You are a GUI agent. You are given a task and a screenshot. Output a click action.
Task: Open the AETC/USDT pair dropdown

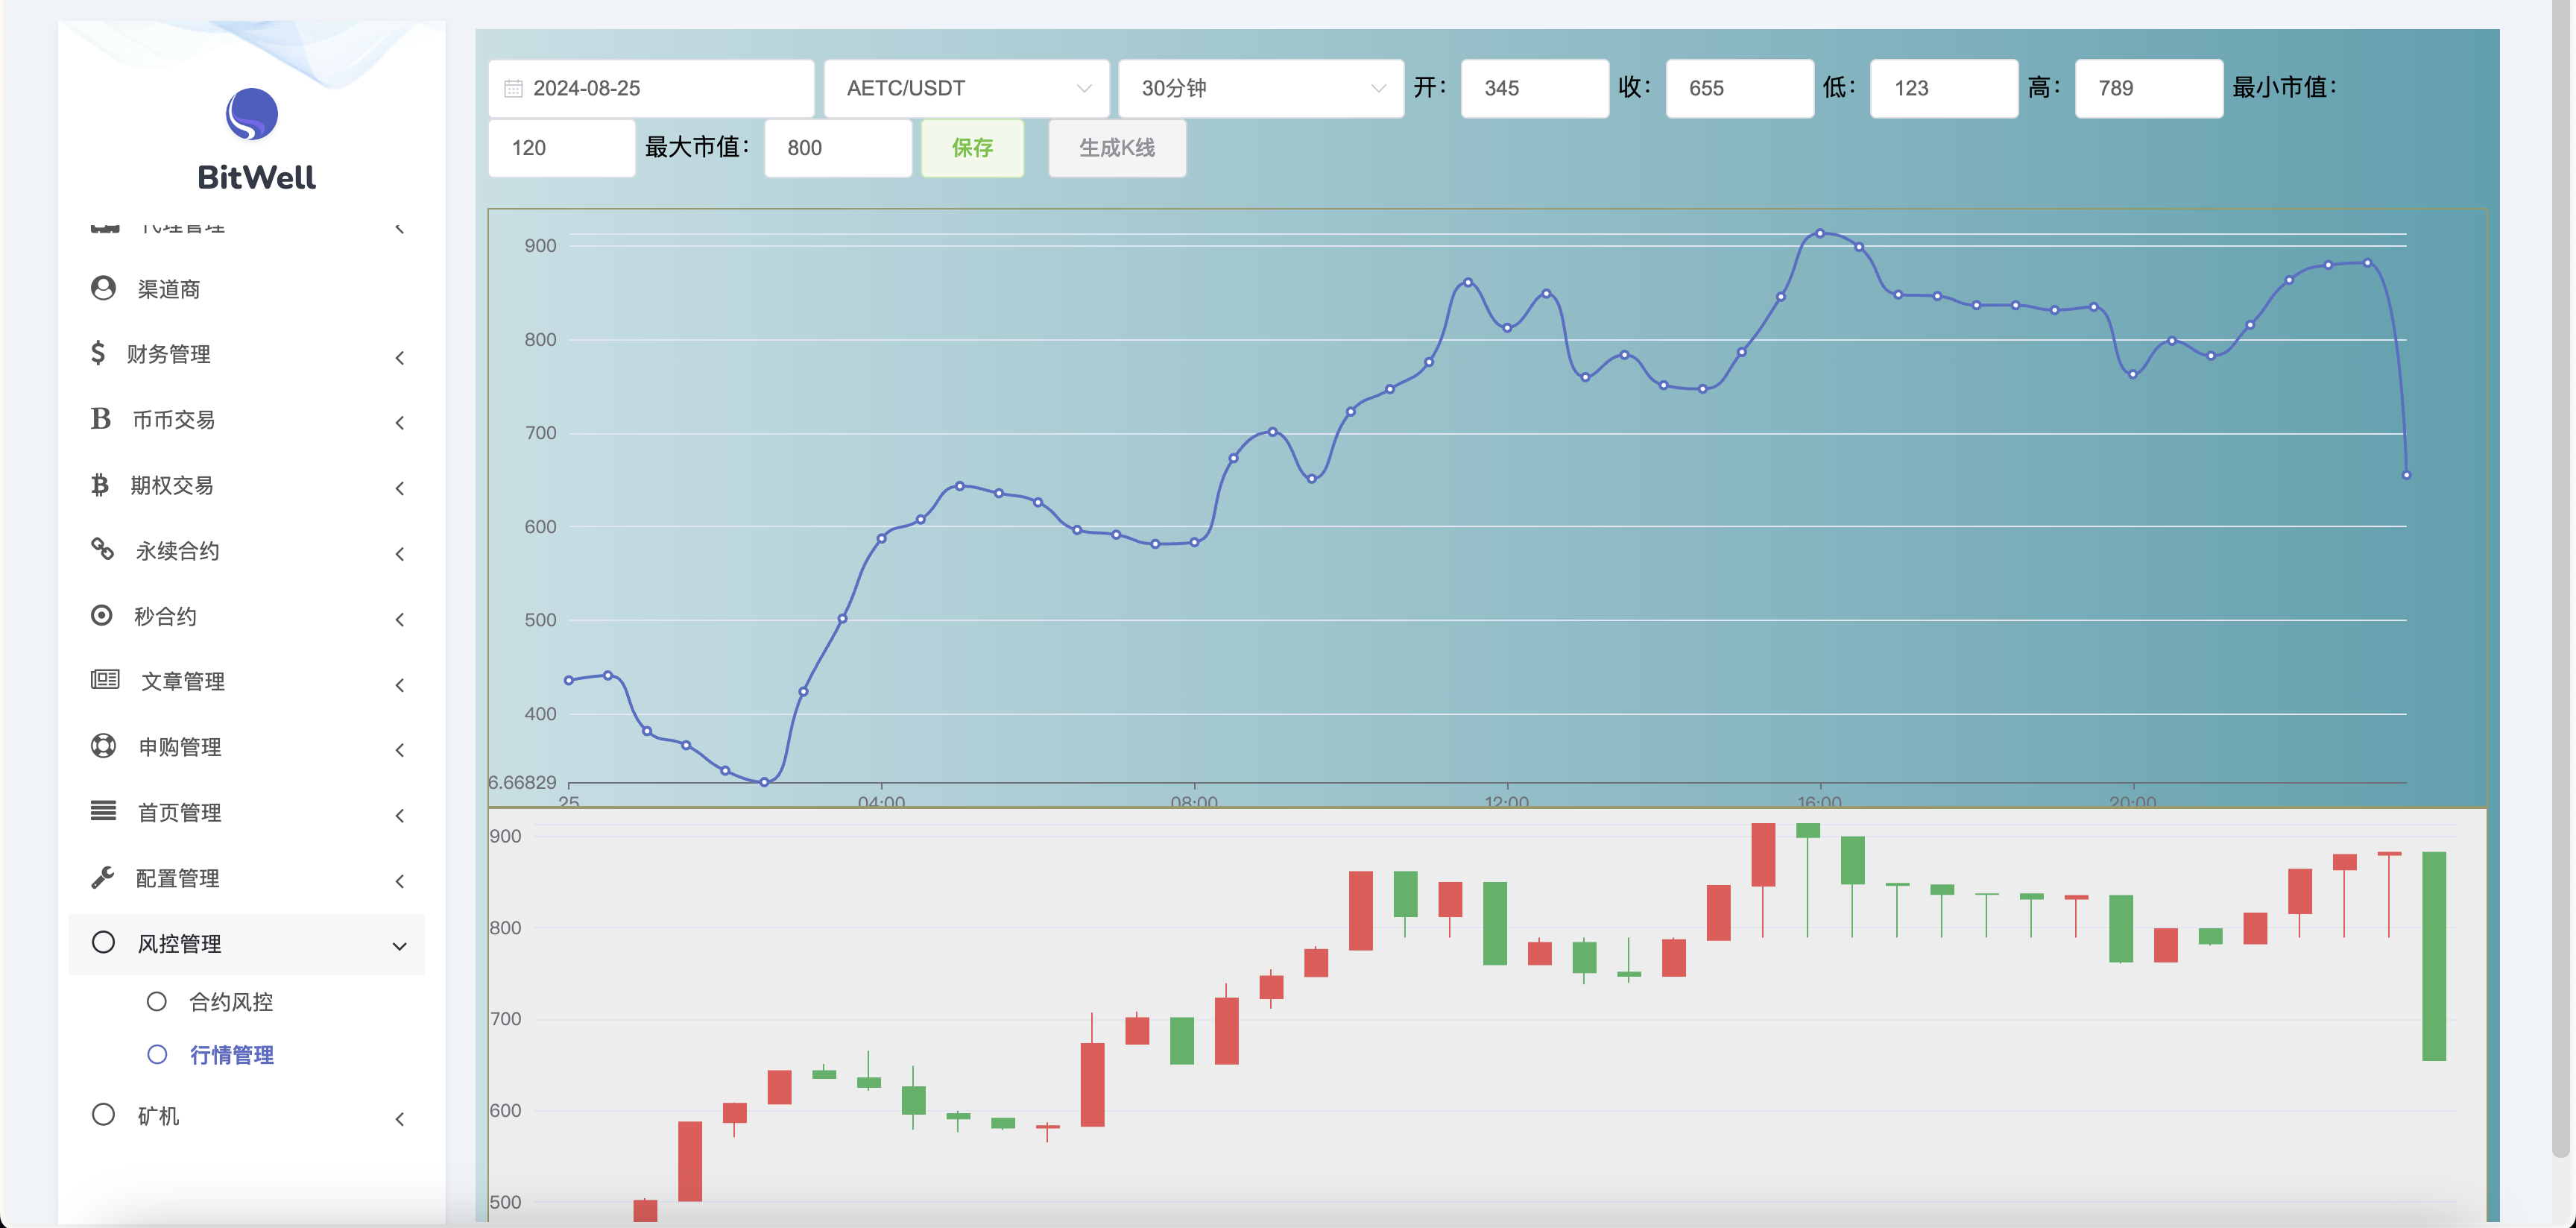[x=966, y=89]
